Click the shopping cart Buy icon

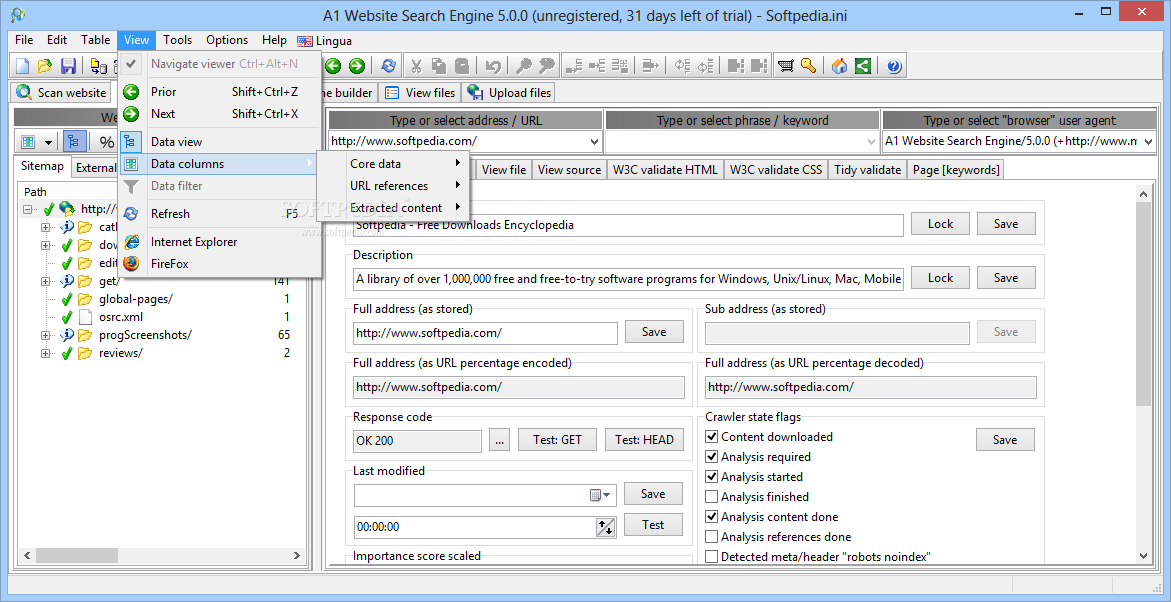click(785, 66)
